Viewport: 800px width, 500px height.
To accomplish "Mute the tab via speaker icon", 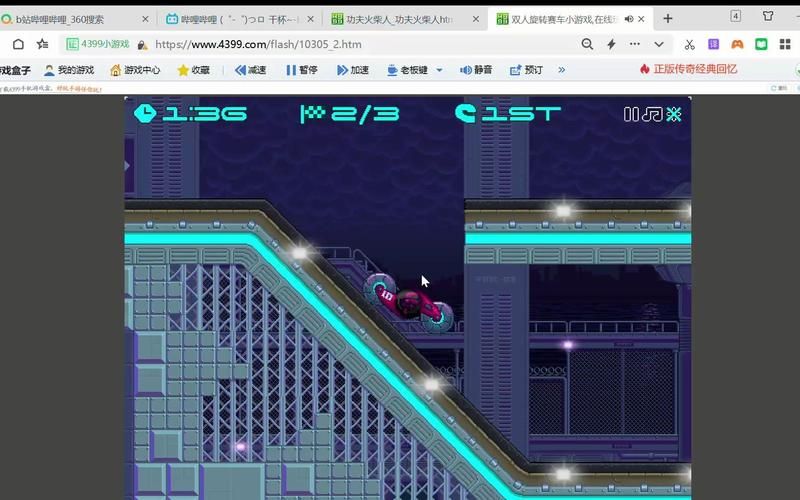I will point(629,19).
